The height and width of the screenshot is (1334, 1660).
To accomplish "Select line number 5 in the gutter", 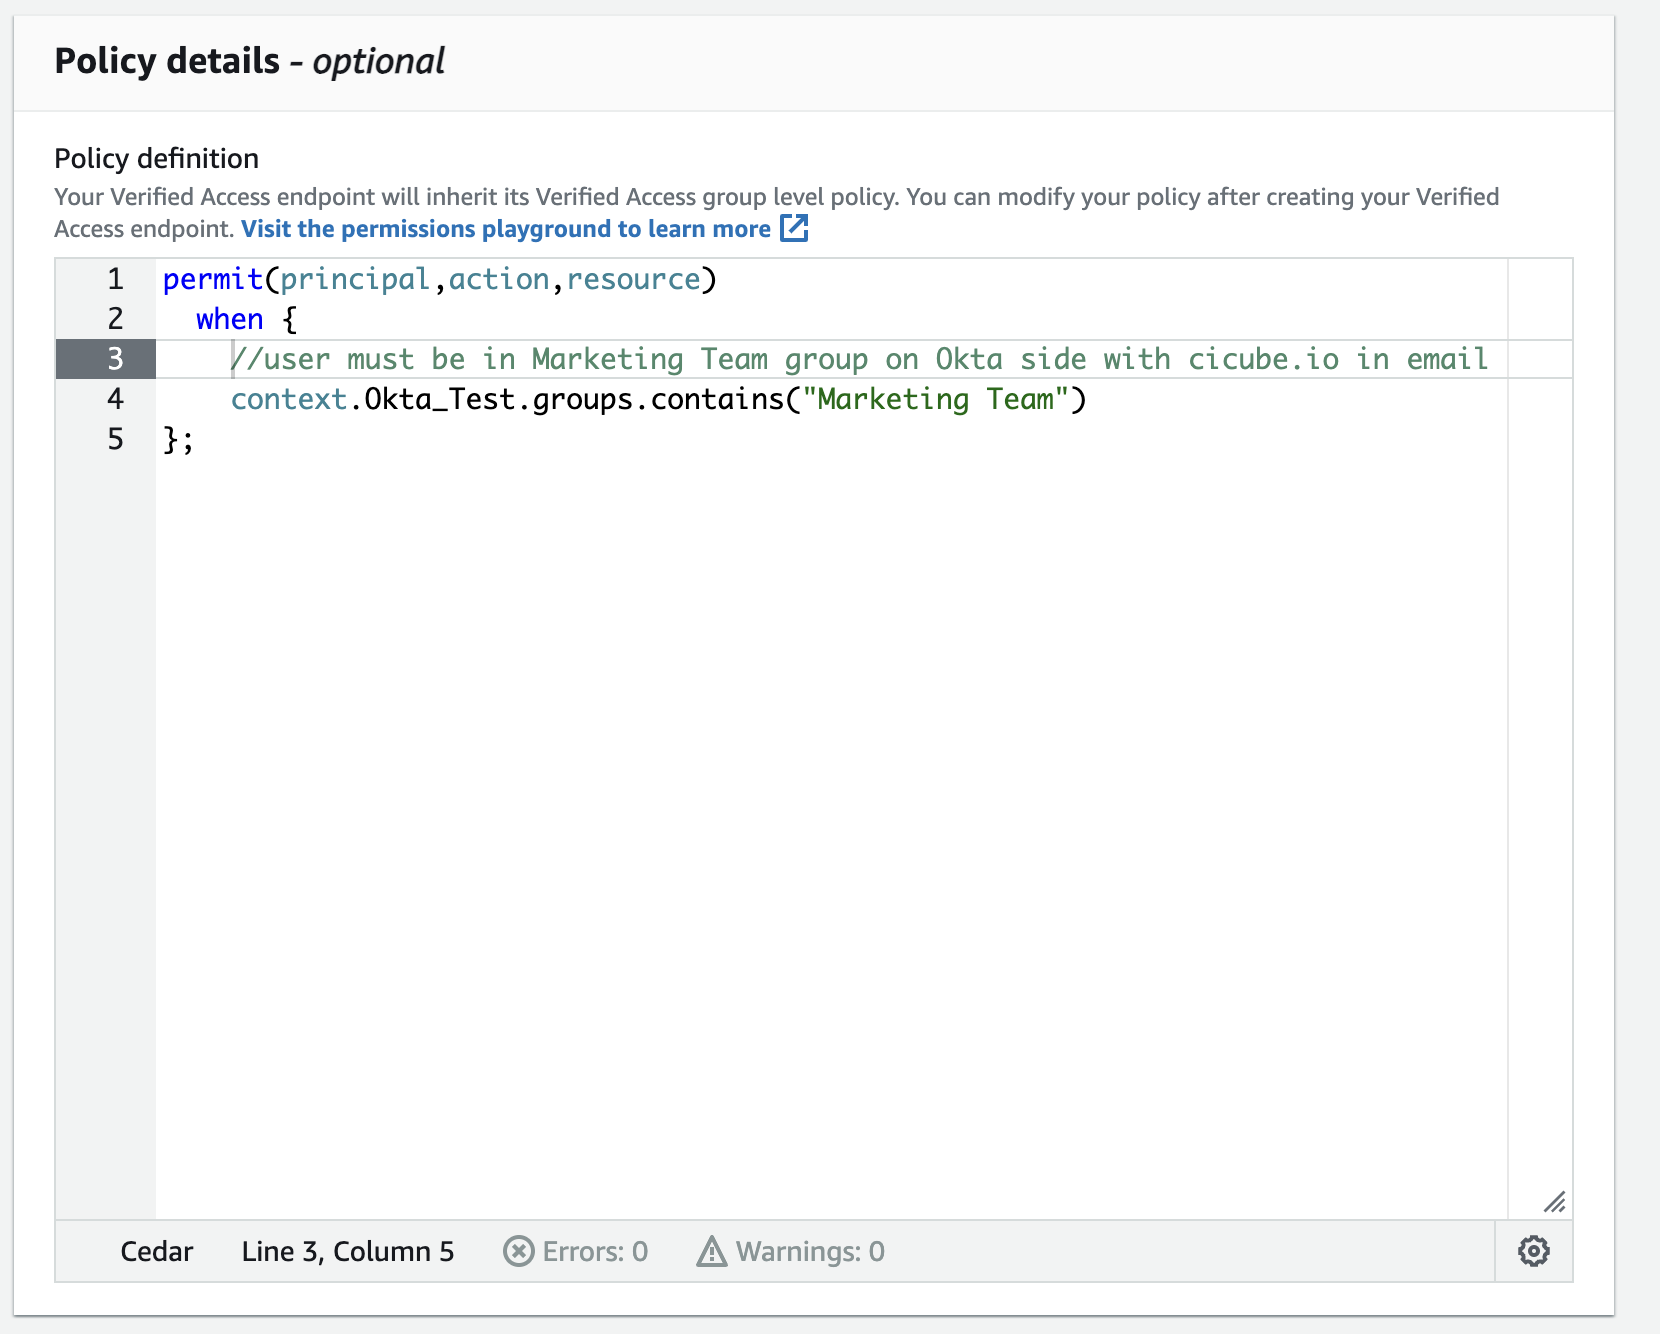I will pyautogui.click(x=114, y=439).
